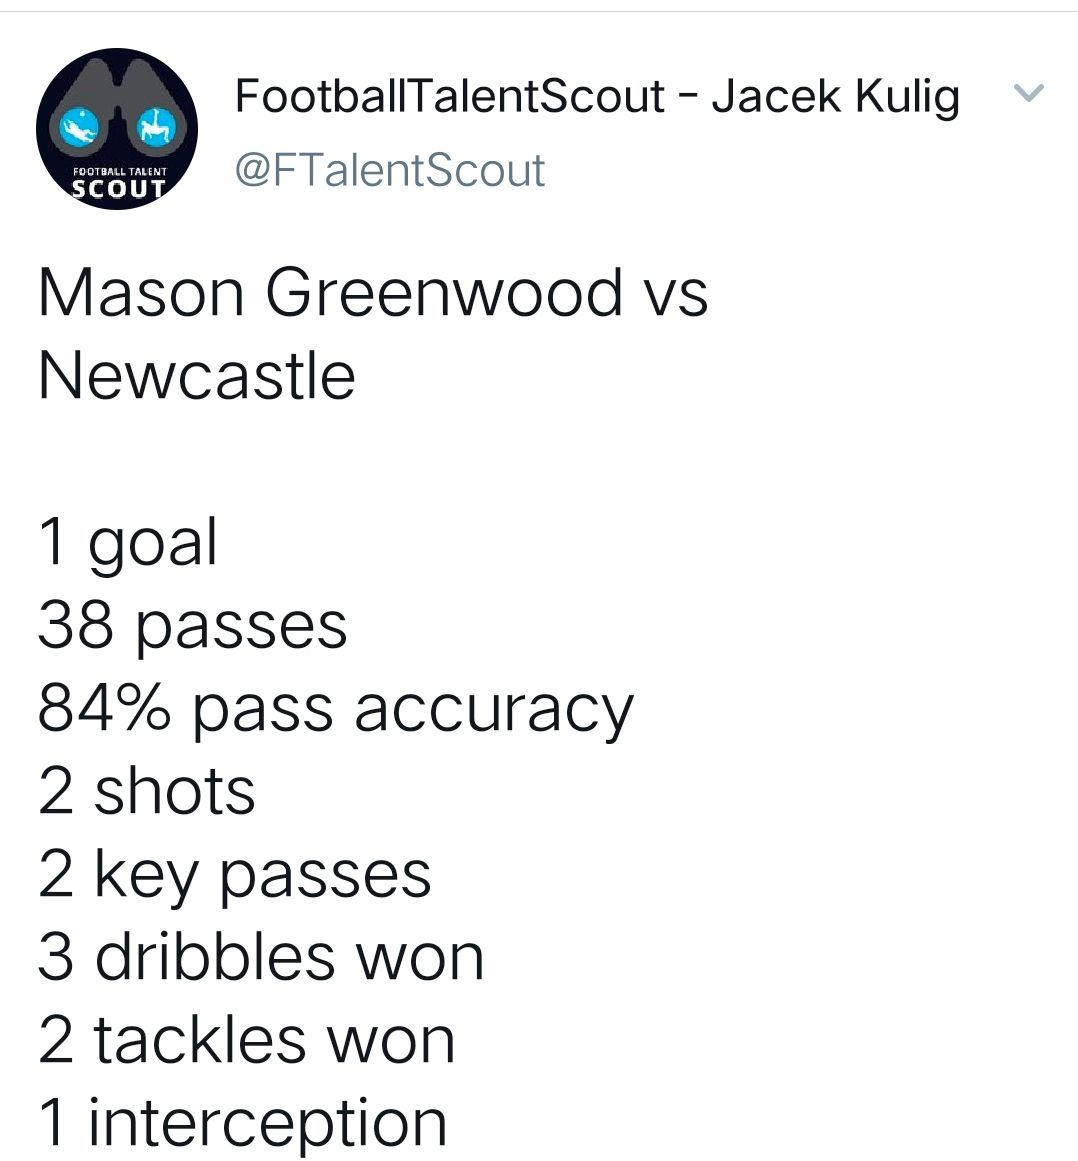The height and width of the screenshot is (1161, 1078).
Task: Select the Mason Greenwood vs text
Action: coord(373,293)
